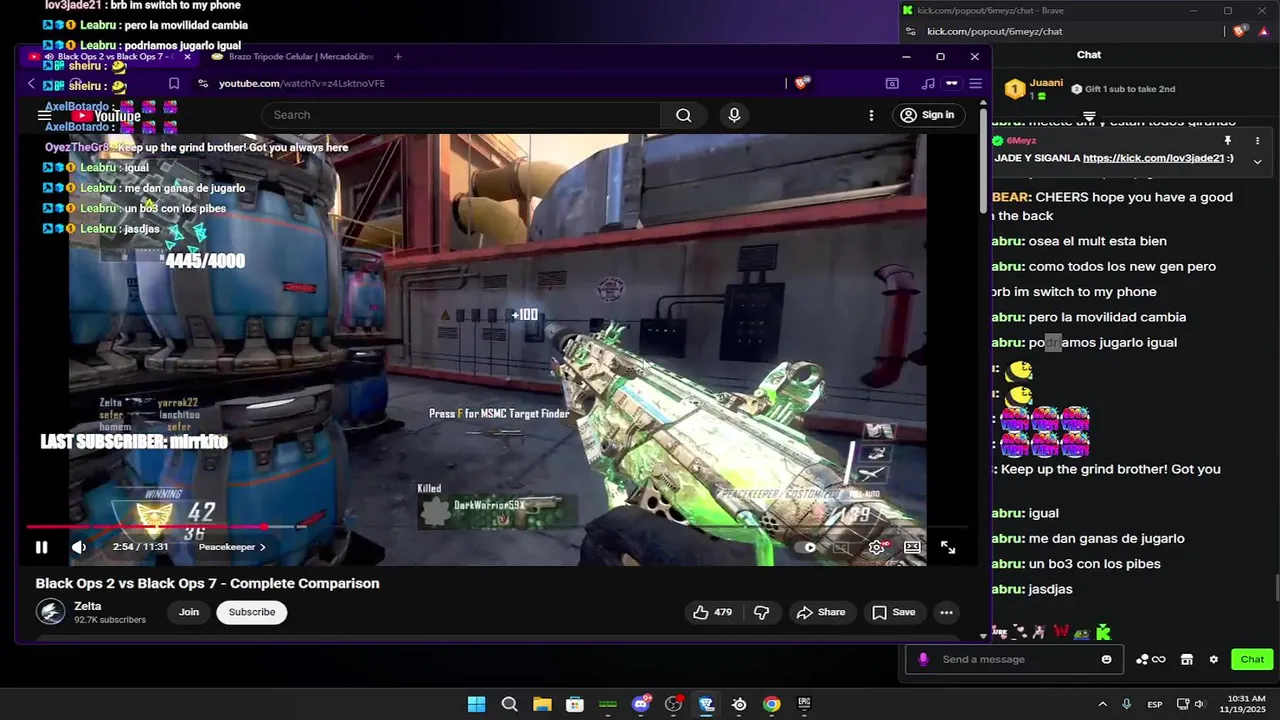Screen dimensions: 1280x720
Task: Dislike the video
Action: pos(761,612)
